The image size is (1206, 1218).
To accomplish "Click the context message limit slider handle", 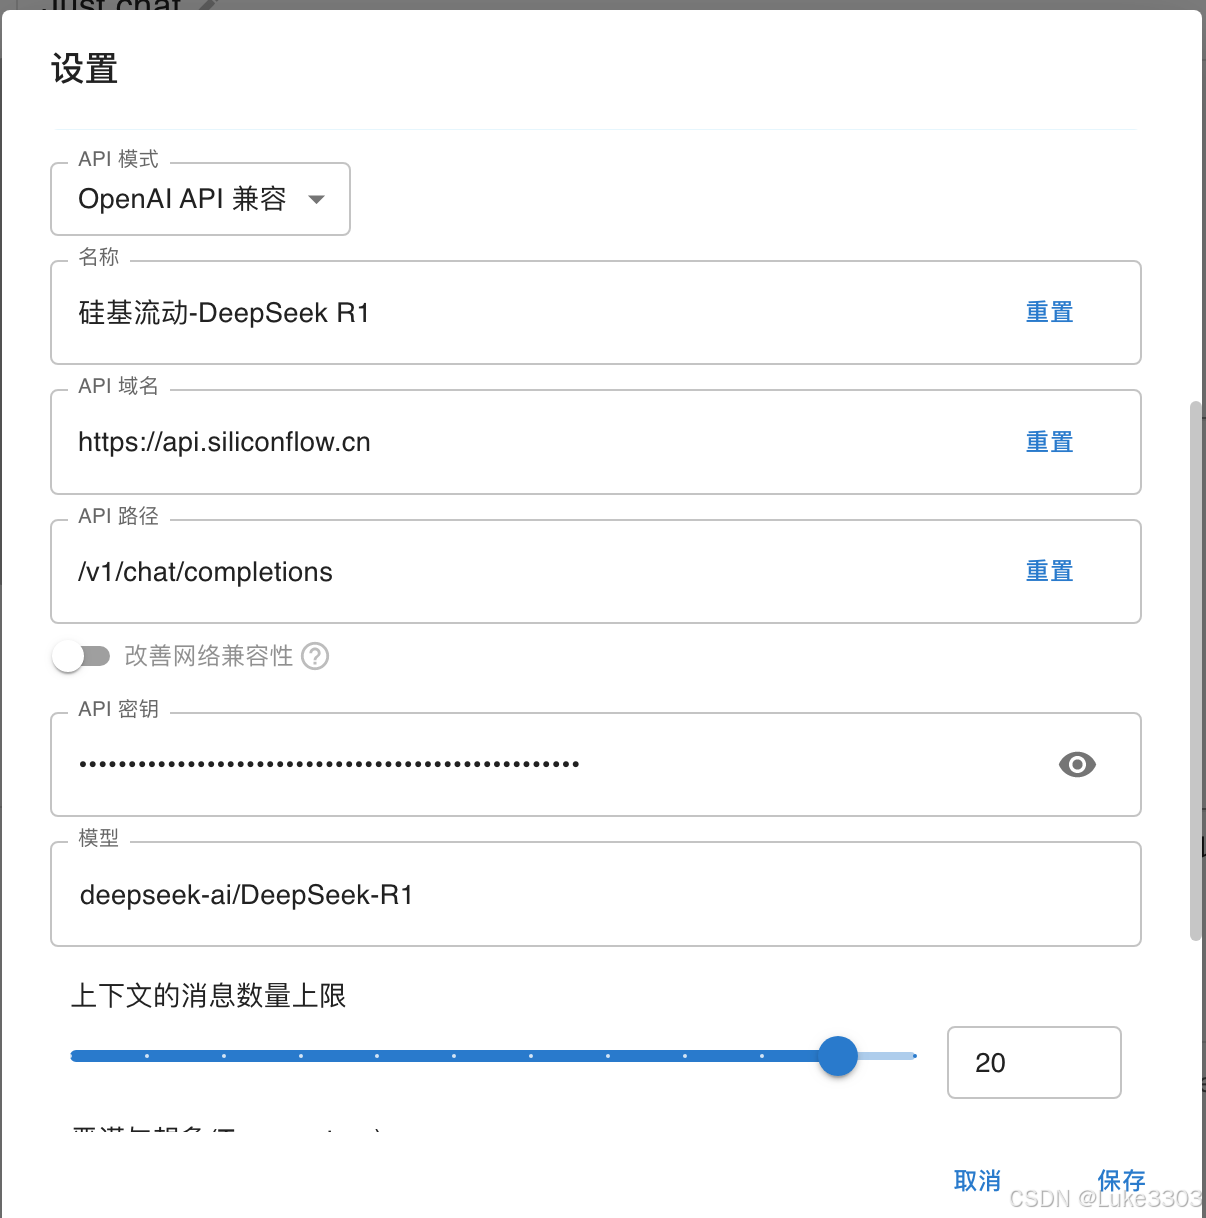I will pyautogui.click(x=838, y=1056).
